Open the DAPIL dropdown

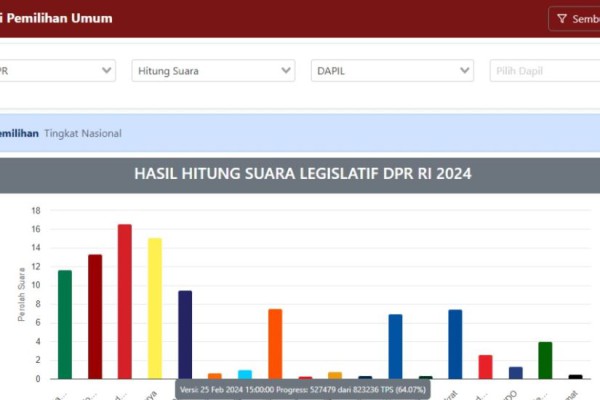click(x=392, y=71)
